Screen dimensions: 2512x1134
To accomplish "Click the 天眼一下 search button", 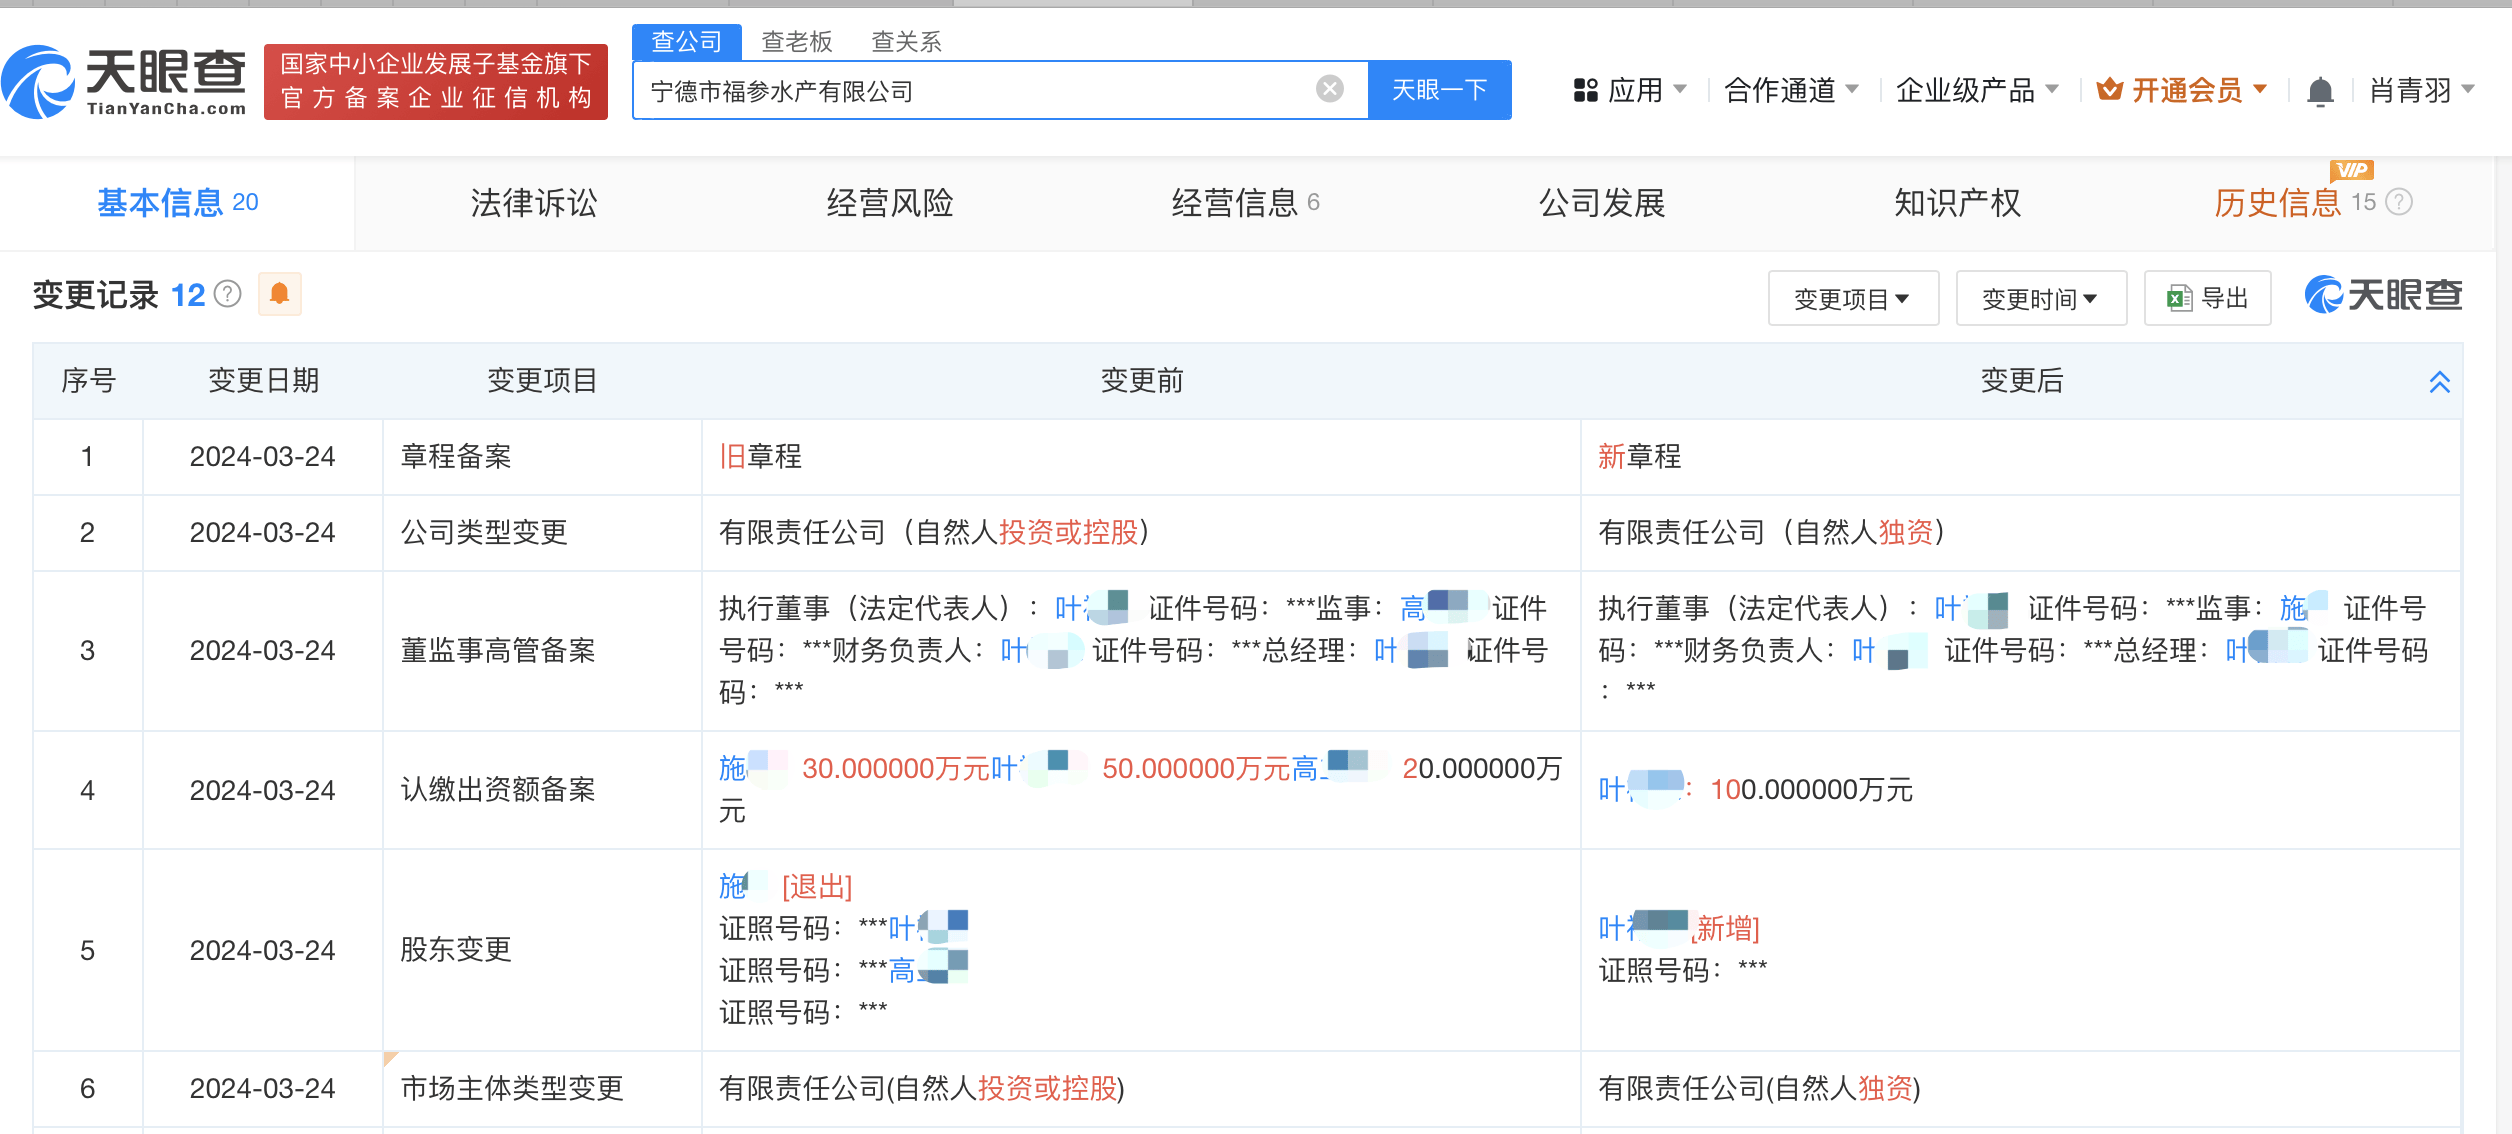I will coord(1440,90).
